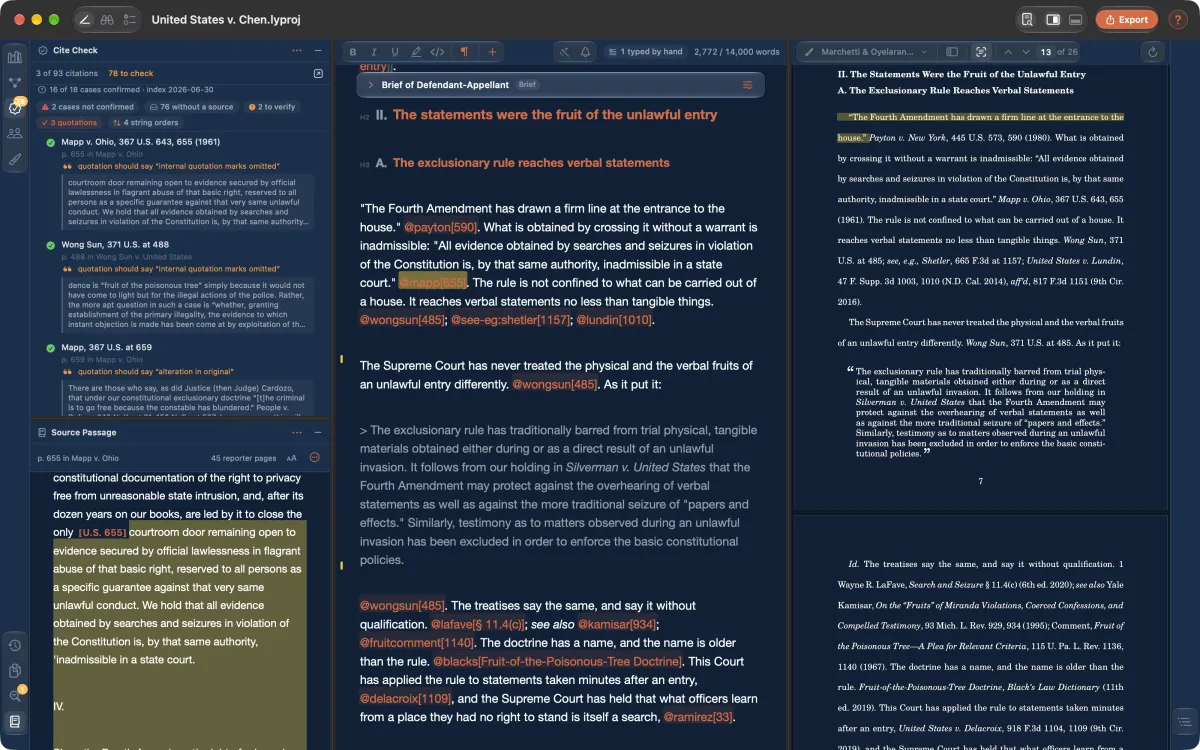Open the Marchetti & Oyelaran style dropdown

[x=866, y=52]
